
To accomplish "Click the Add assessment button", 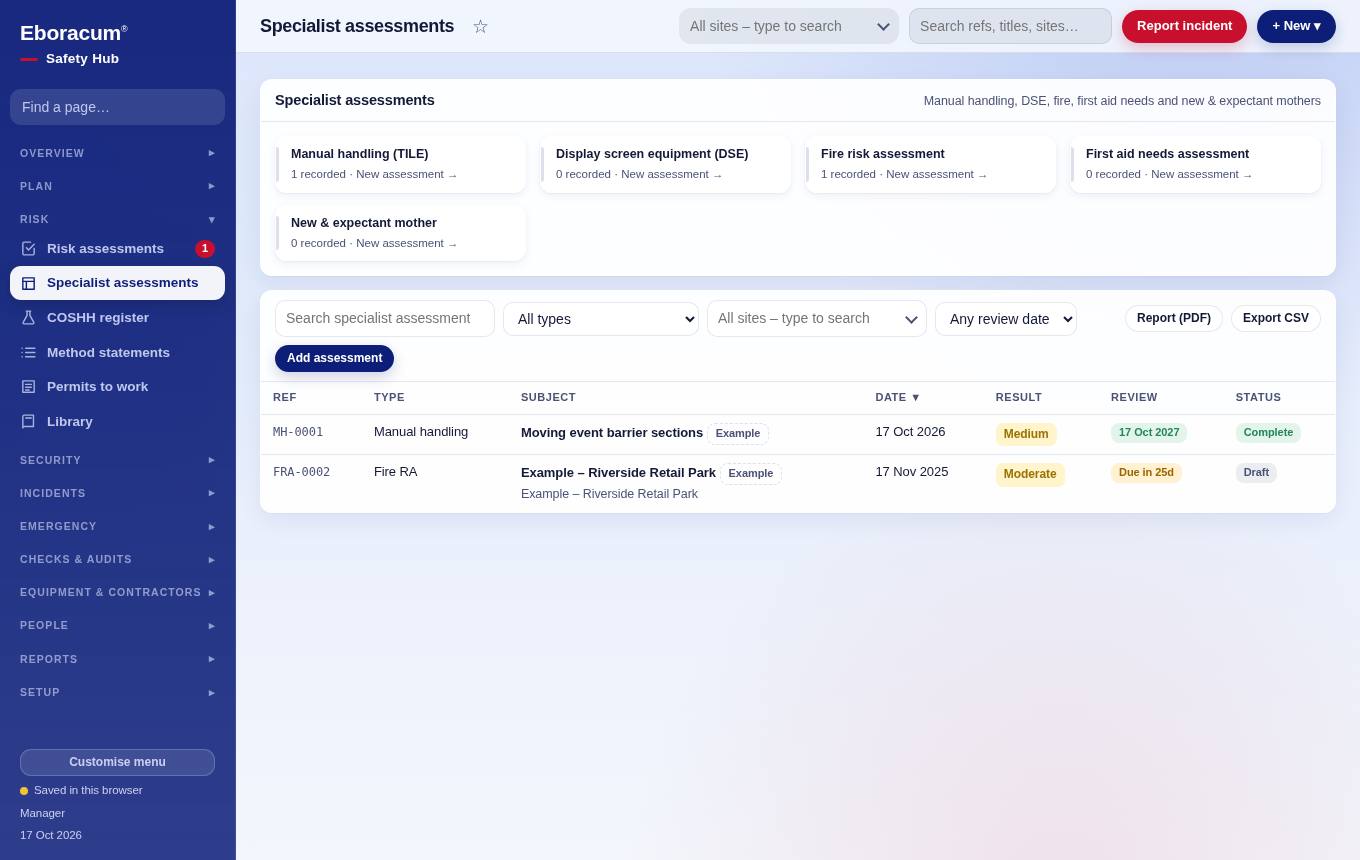I will pyautogui.click(x=334, y=358).
